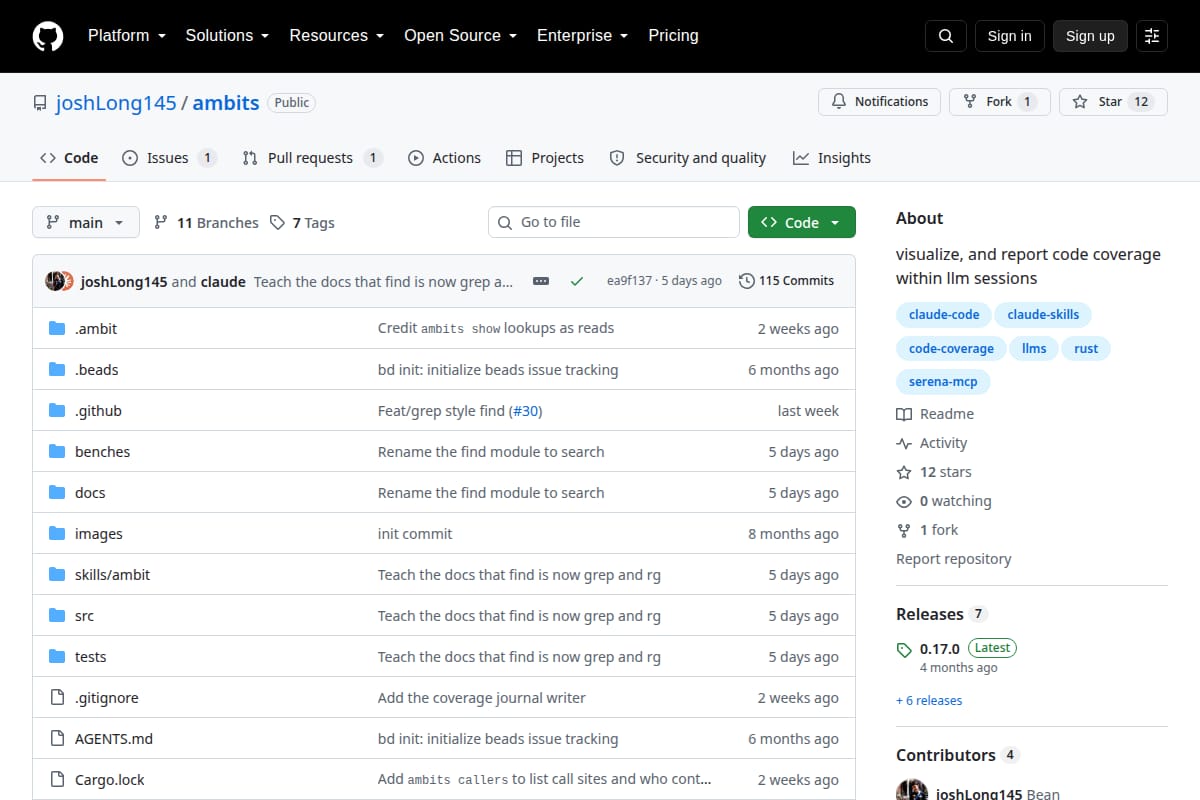
Task: View the 115 Commits history
Action: [x=786, y=281]
